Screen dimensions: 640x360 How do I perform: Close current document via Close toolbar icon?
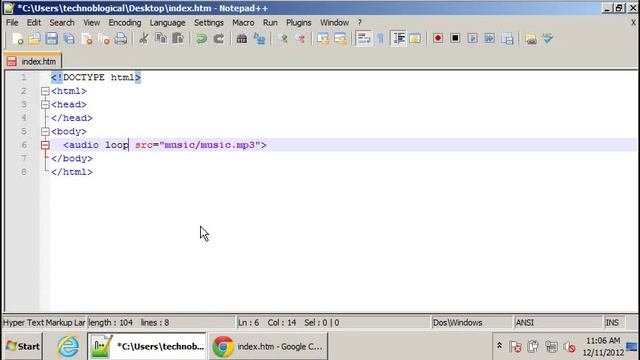87,39
